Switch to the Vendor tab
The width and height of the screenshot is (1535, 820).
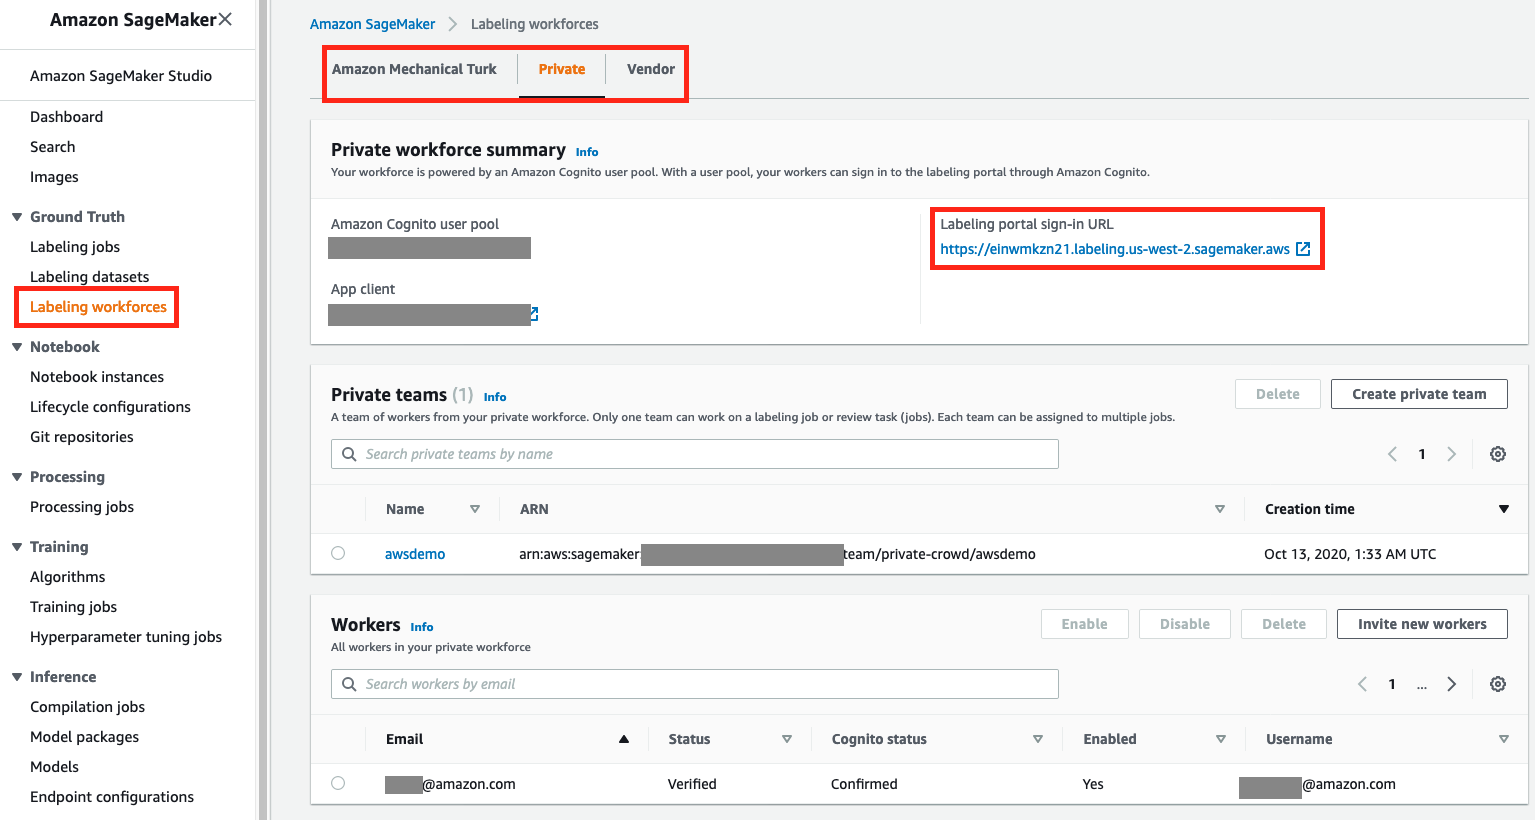coord(651,69)
